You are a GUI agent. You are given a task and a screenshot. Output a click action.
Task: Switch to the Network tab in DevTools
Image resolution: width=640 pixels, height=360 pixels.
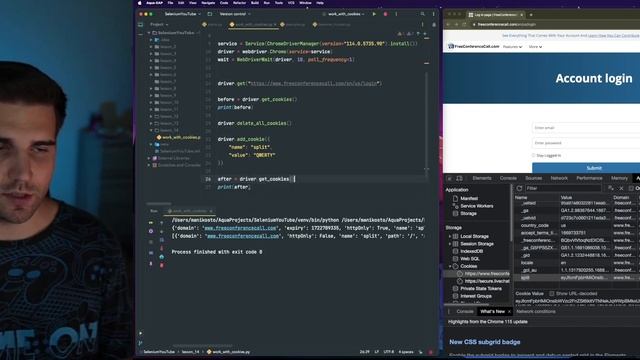click(559, 178)
